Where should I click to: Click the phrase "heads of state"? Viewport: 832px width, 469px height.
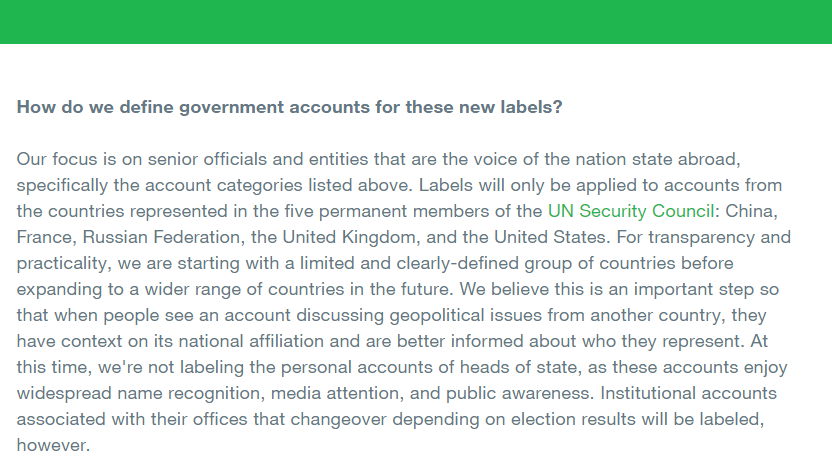(518, 367)
